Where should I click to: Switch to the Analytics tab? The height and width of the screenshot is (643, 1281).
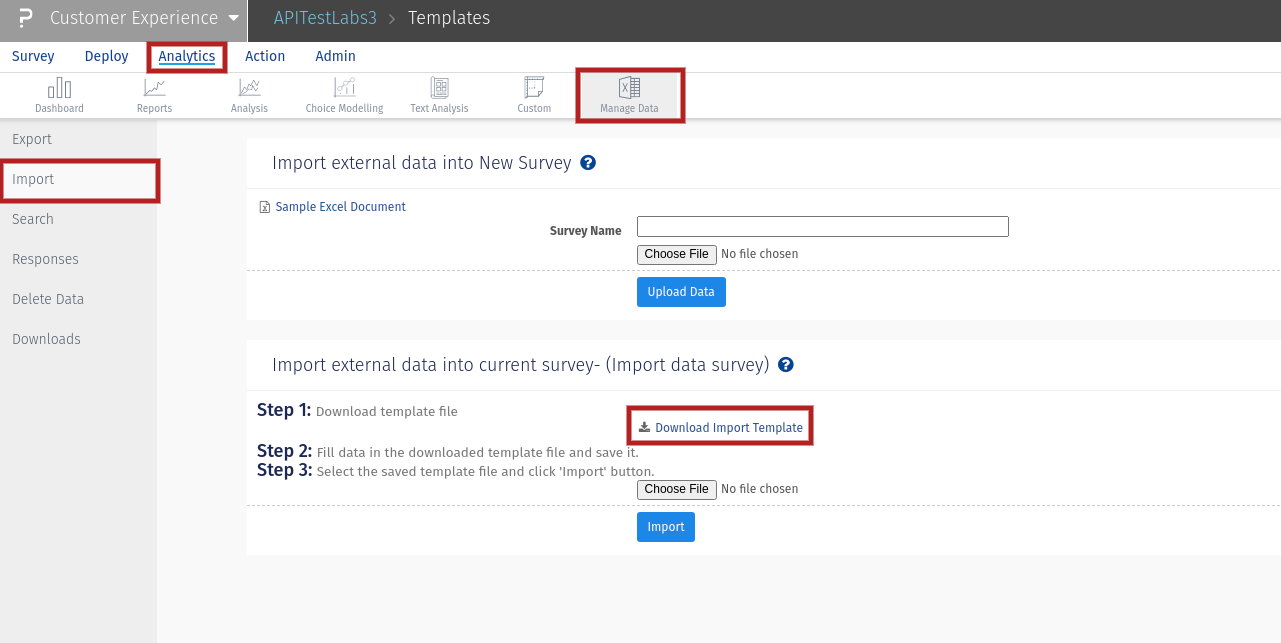coord(187,56)
